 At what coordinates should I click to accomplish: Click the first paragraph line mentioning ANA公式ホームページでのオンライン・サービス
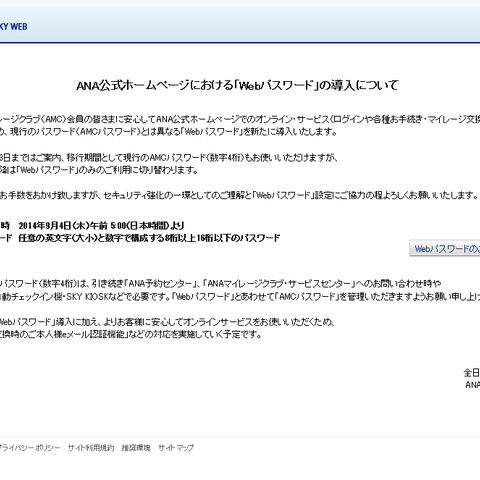240,119
